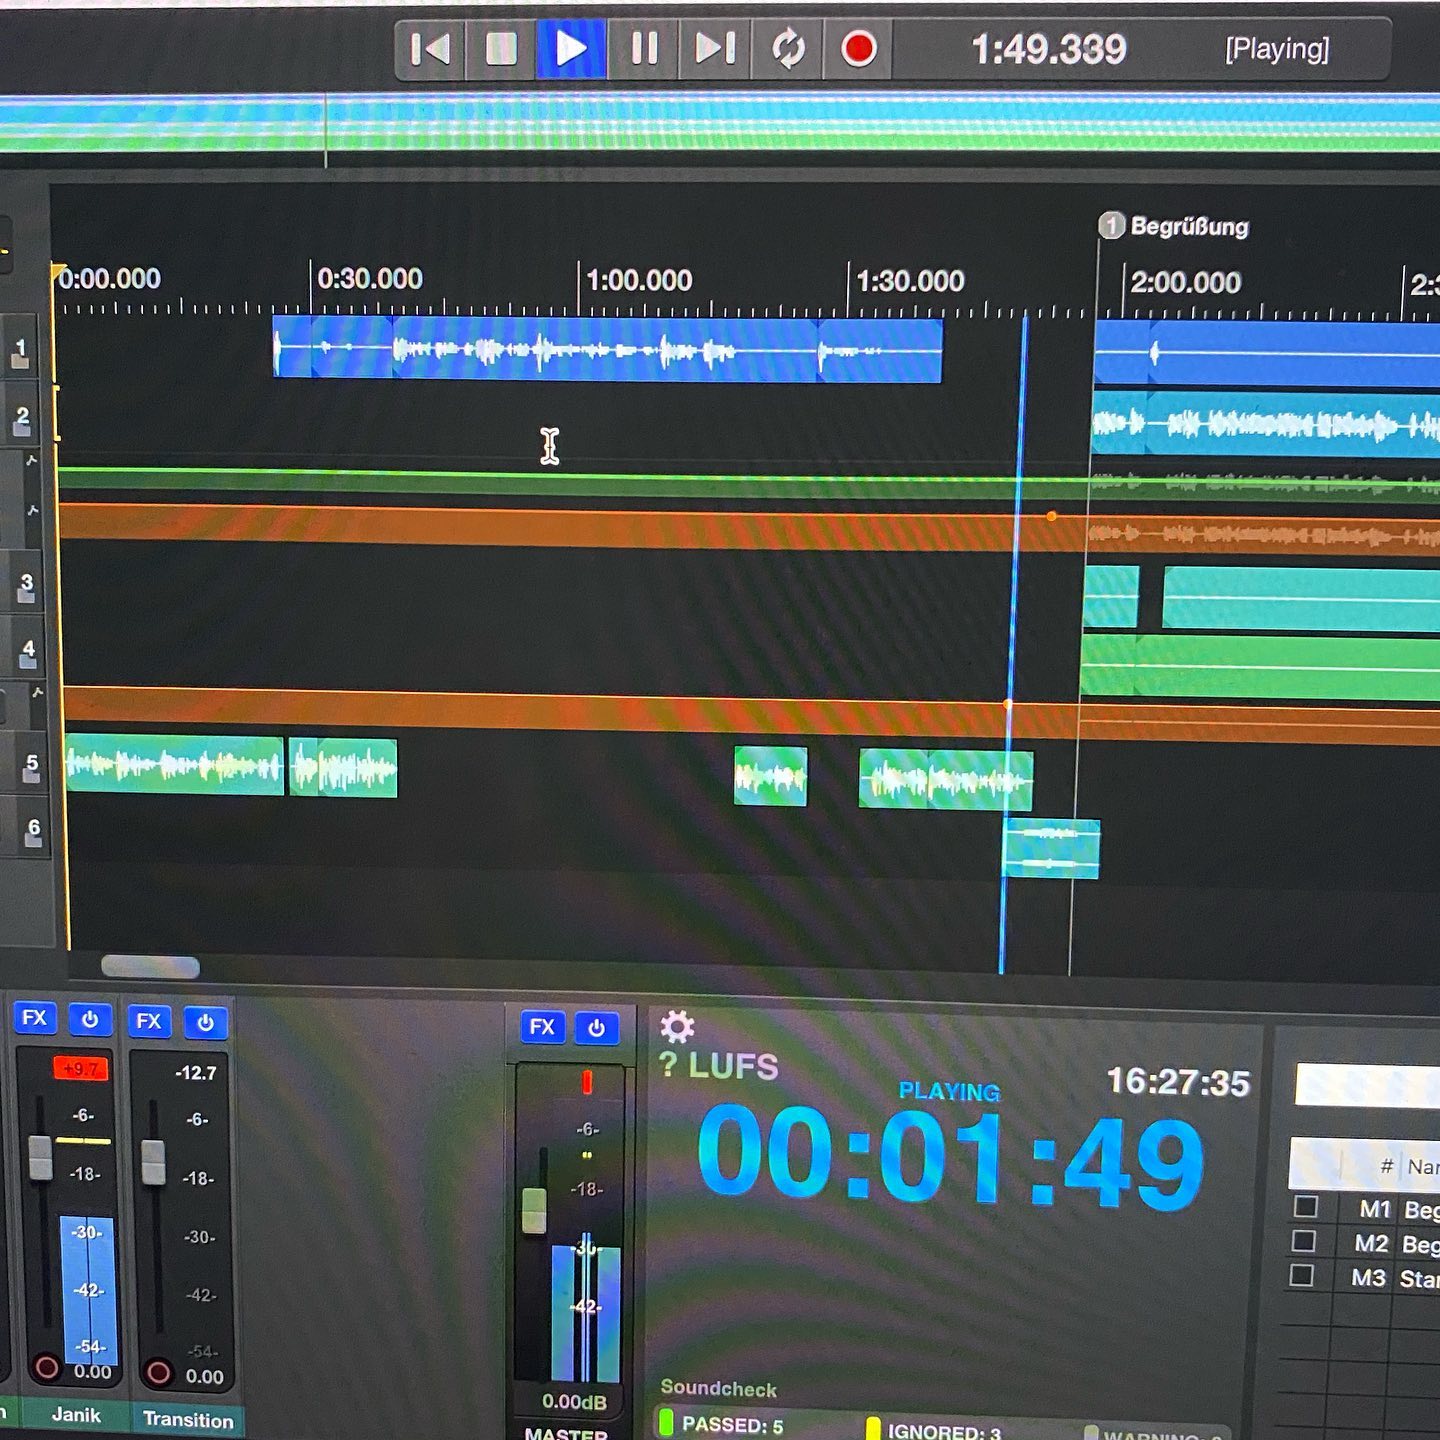
Task: Skip to project end button
Action: tap(715, 48)
